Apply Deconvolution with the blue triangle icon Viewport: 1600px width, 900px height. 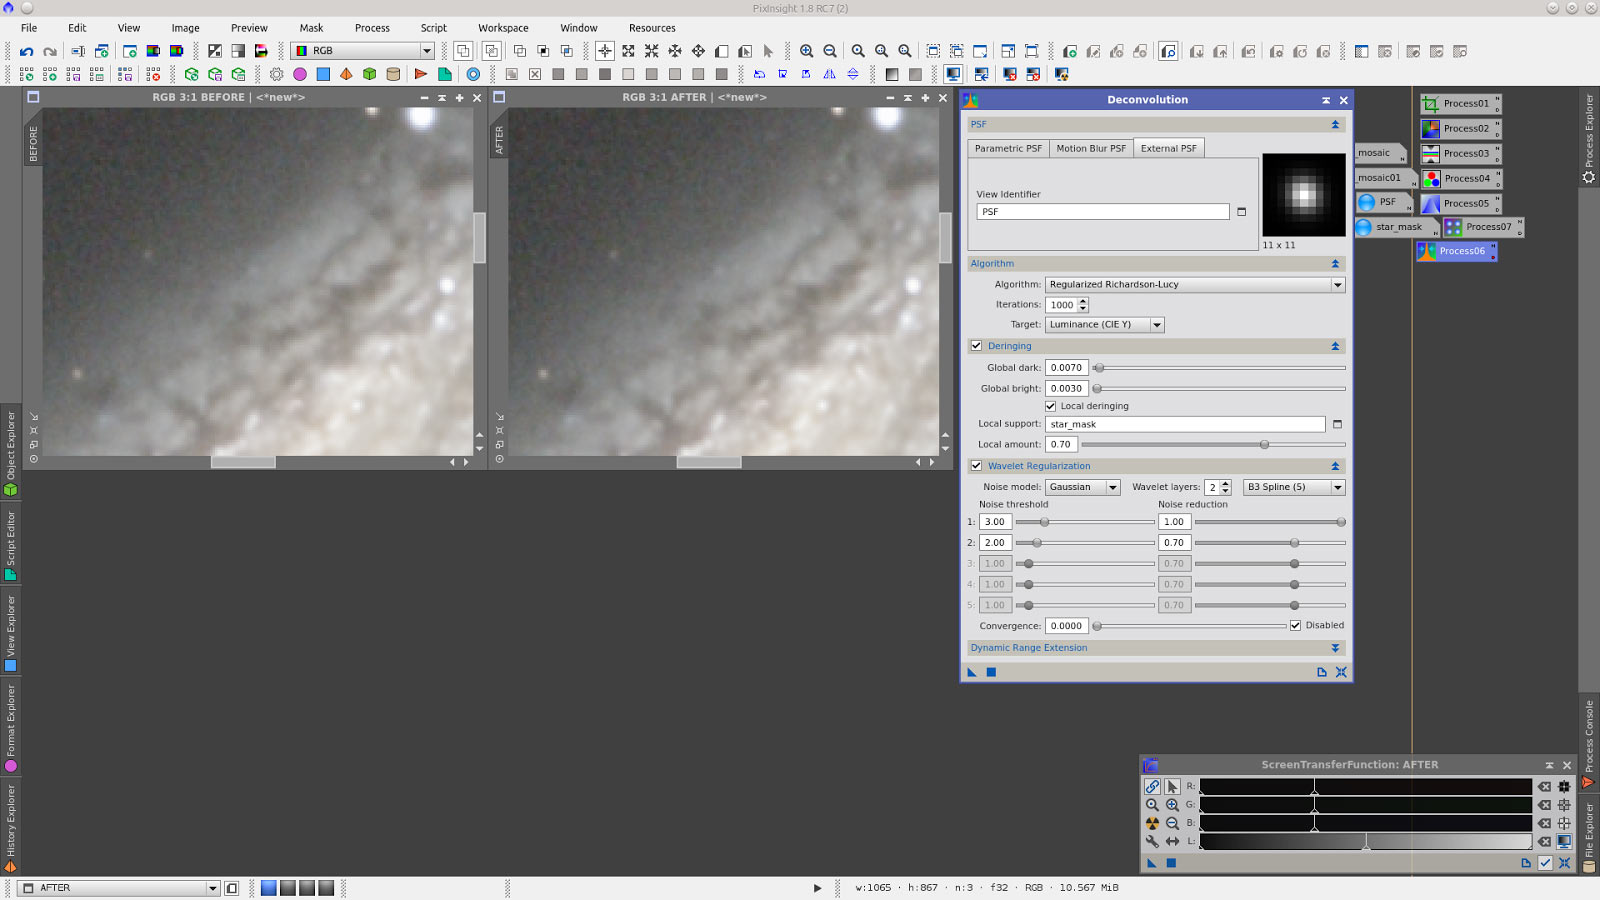click(x=972, y=672)
